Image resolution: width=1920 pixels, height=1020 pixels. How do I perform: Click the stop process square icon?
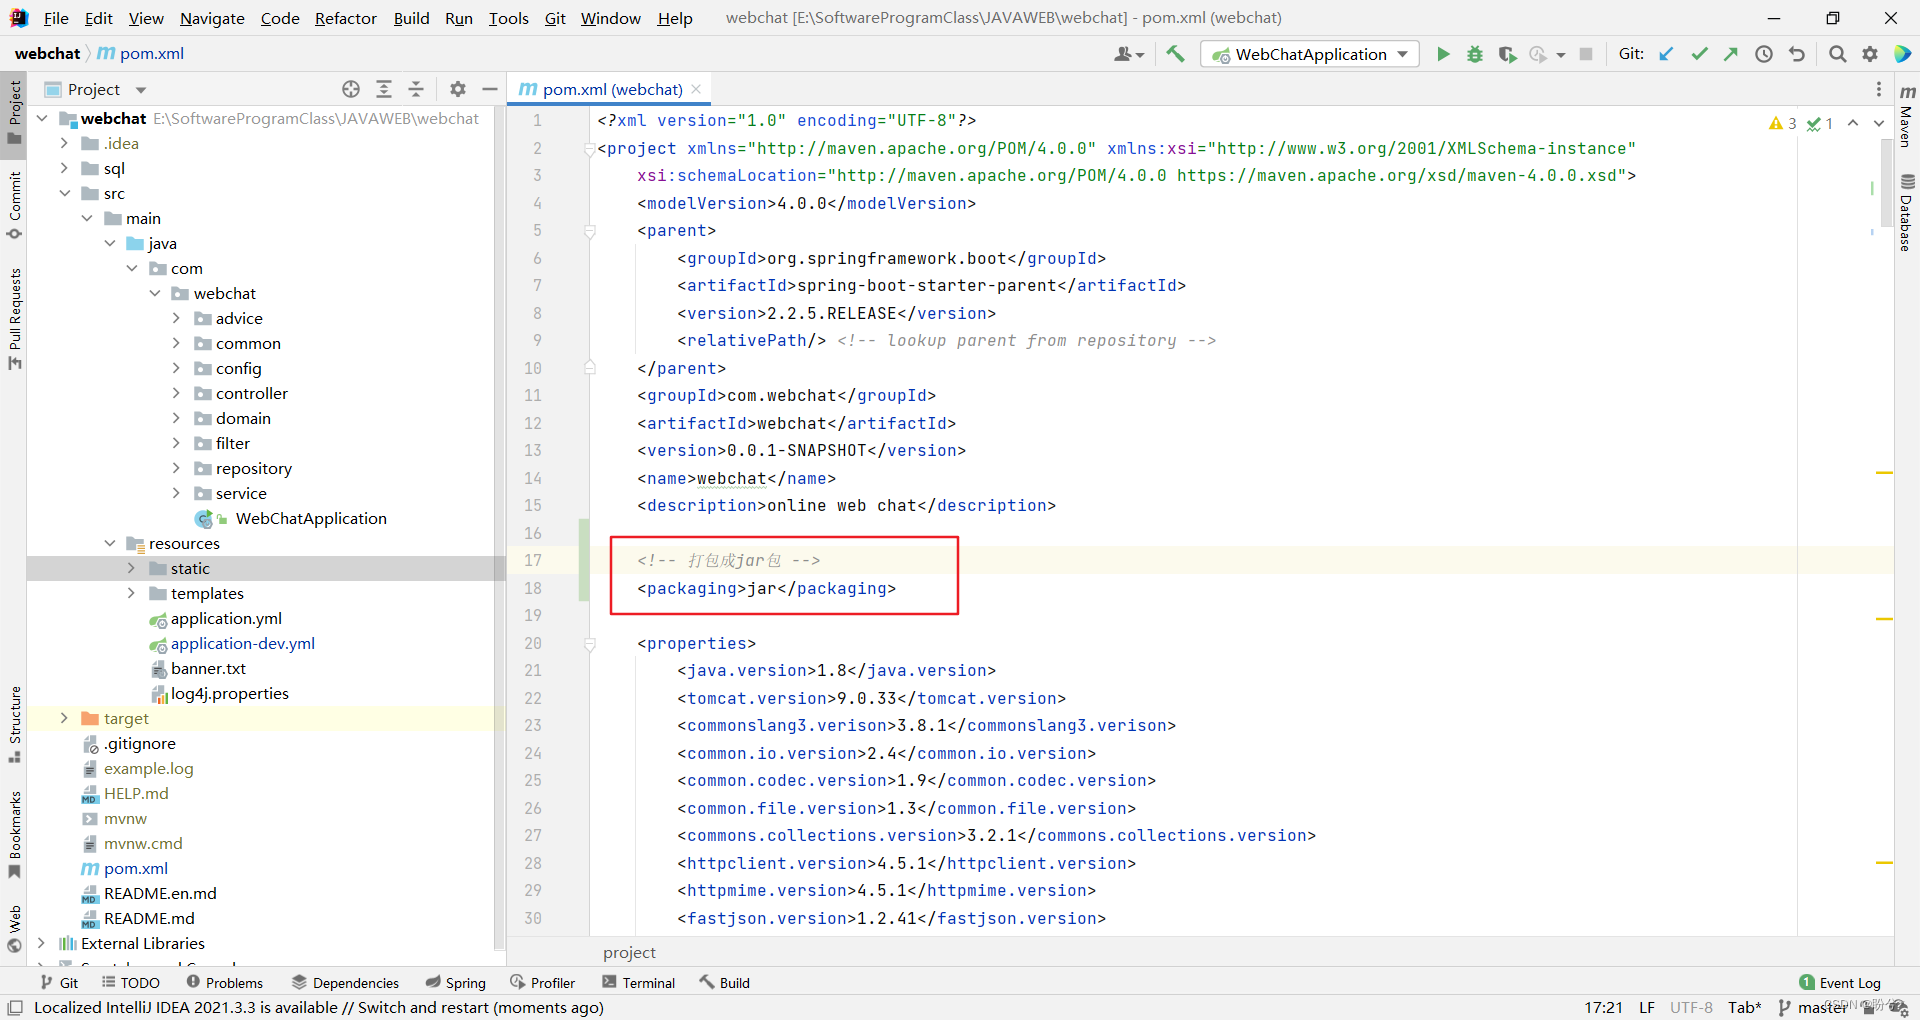coord(1586,54)
